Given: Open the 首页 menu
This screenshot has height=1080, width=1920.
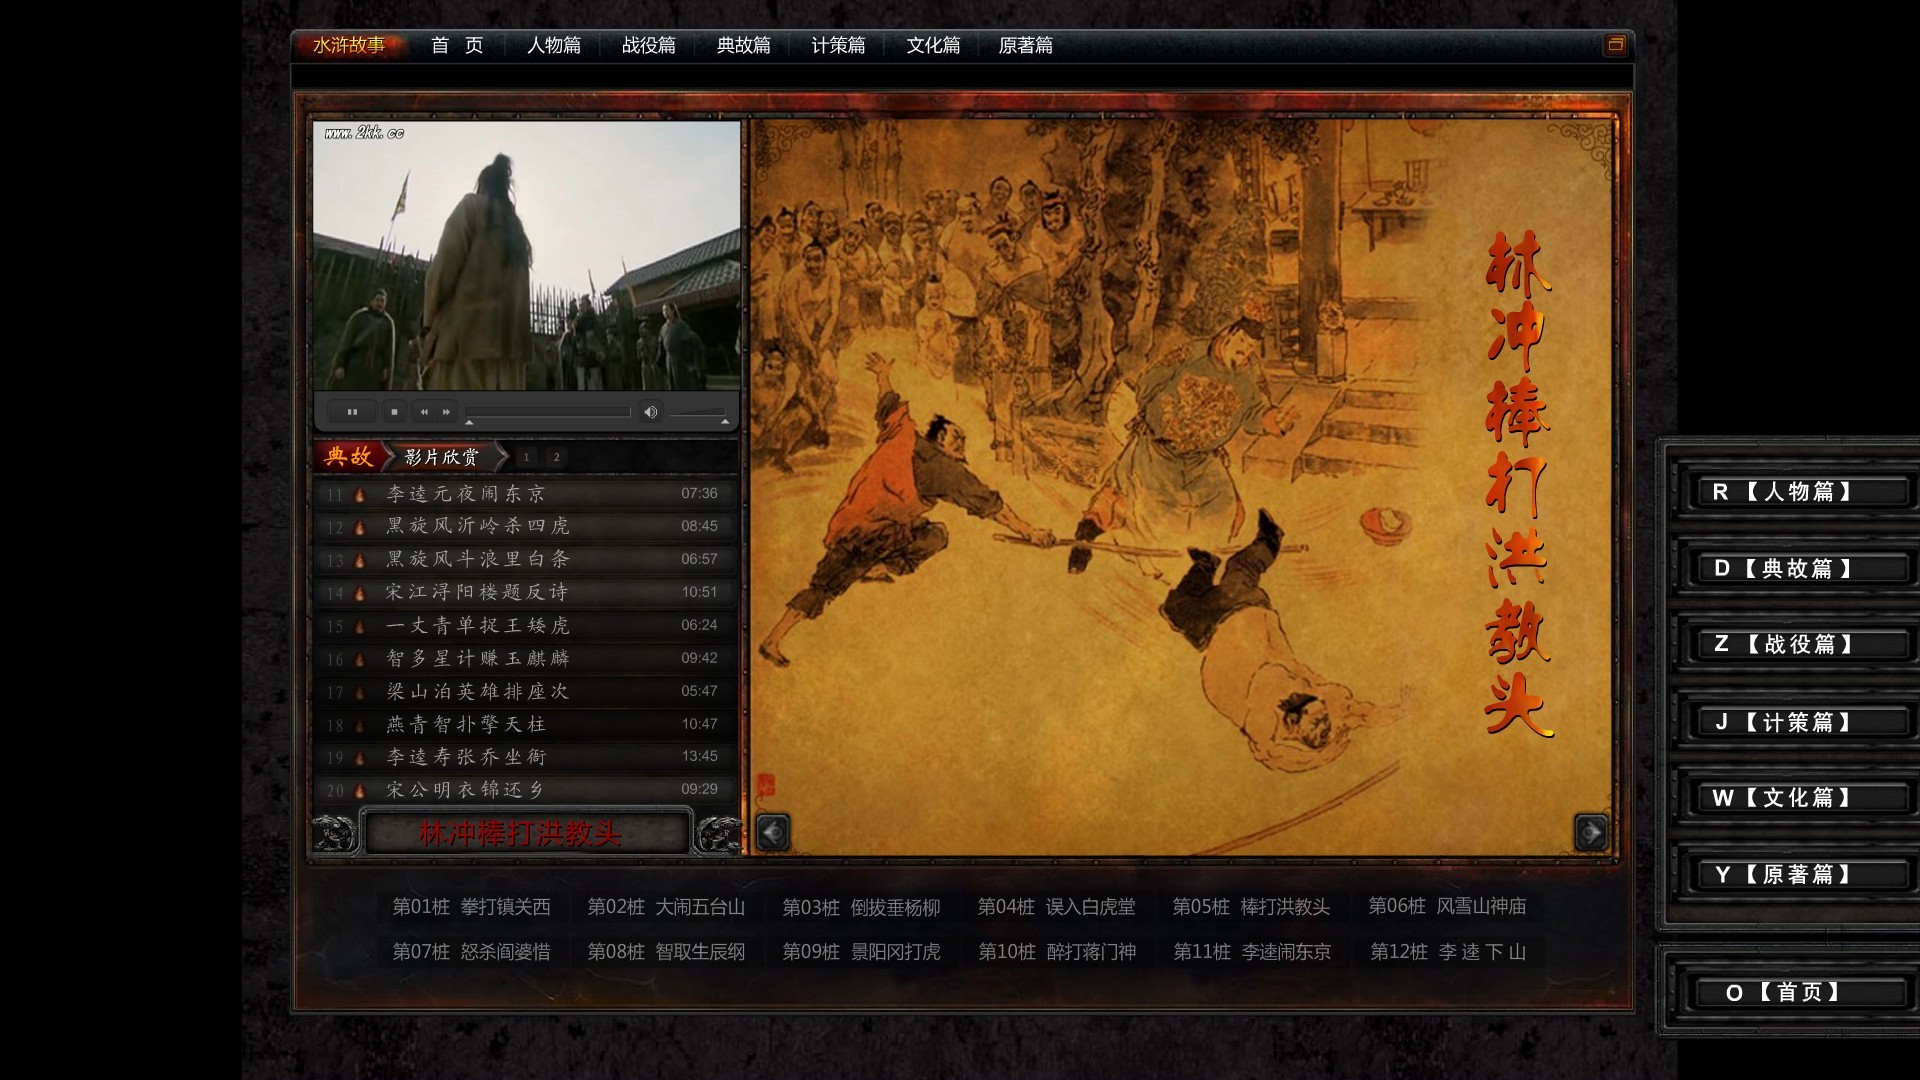Looking at the screenshot, I should 457,45.
